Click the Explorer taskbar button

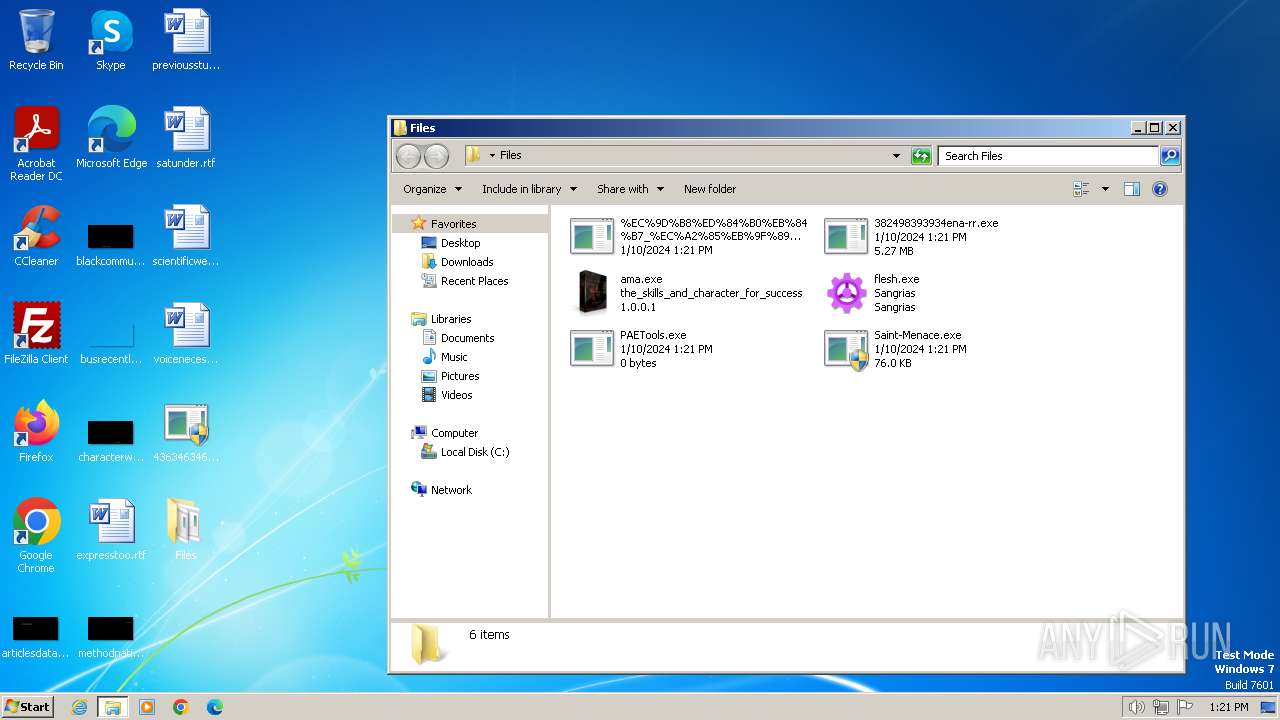(x=113, y=707)
